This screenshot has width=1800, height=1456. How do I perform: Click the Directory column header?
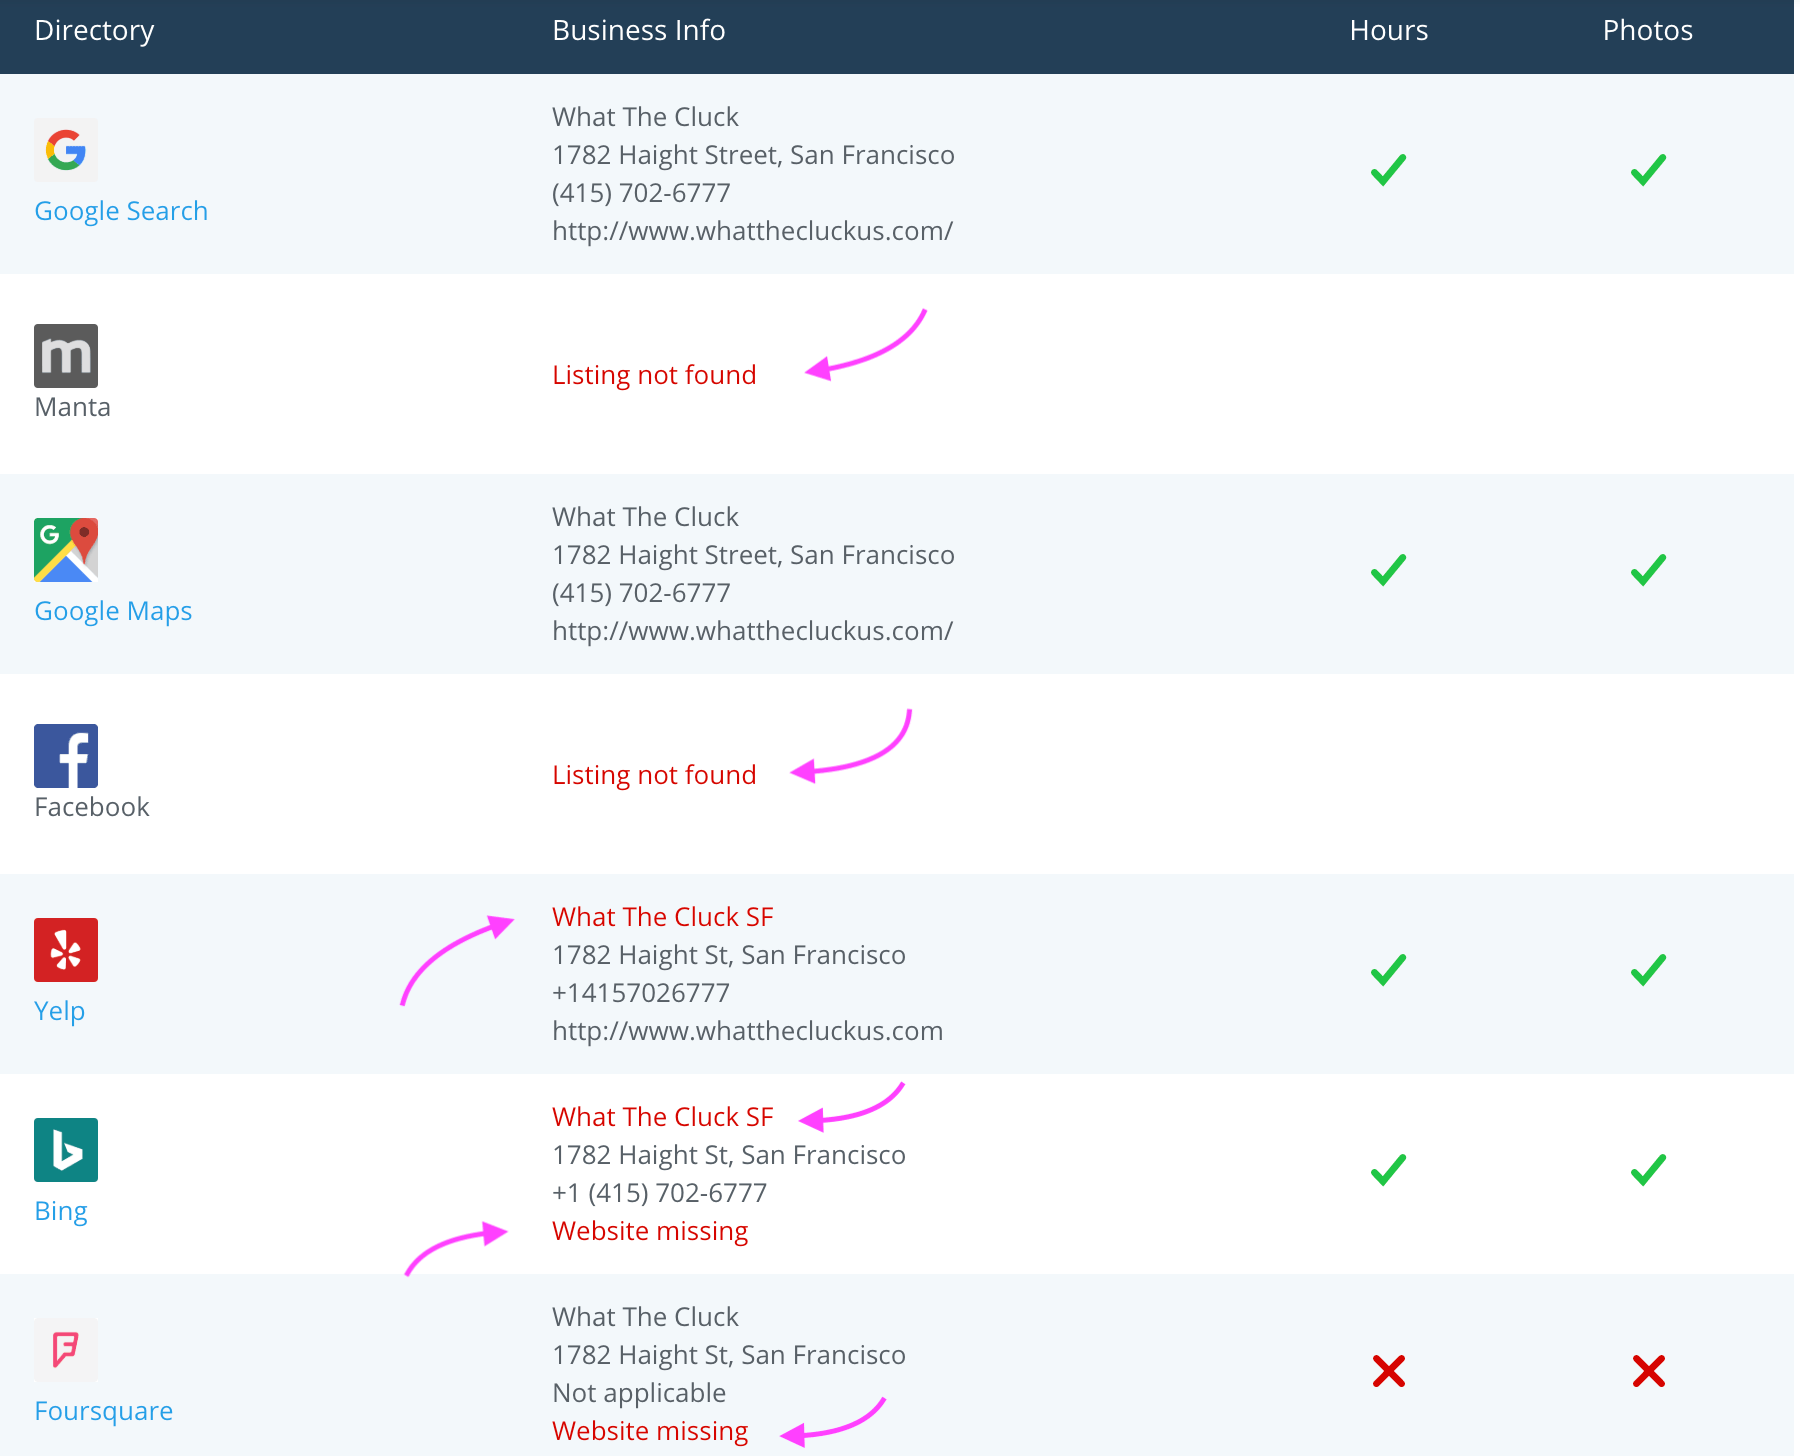pyautogui.click(x=94, y=31)
